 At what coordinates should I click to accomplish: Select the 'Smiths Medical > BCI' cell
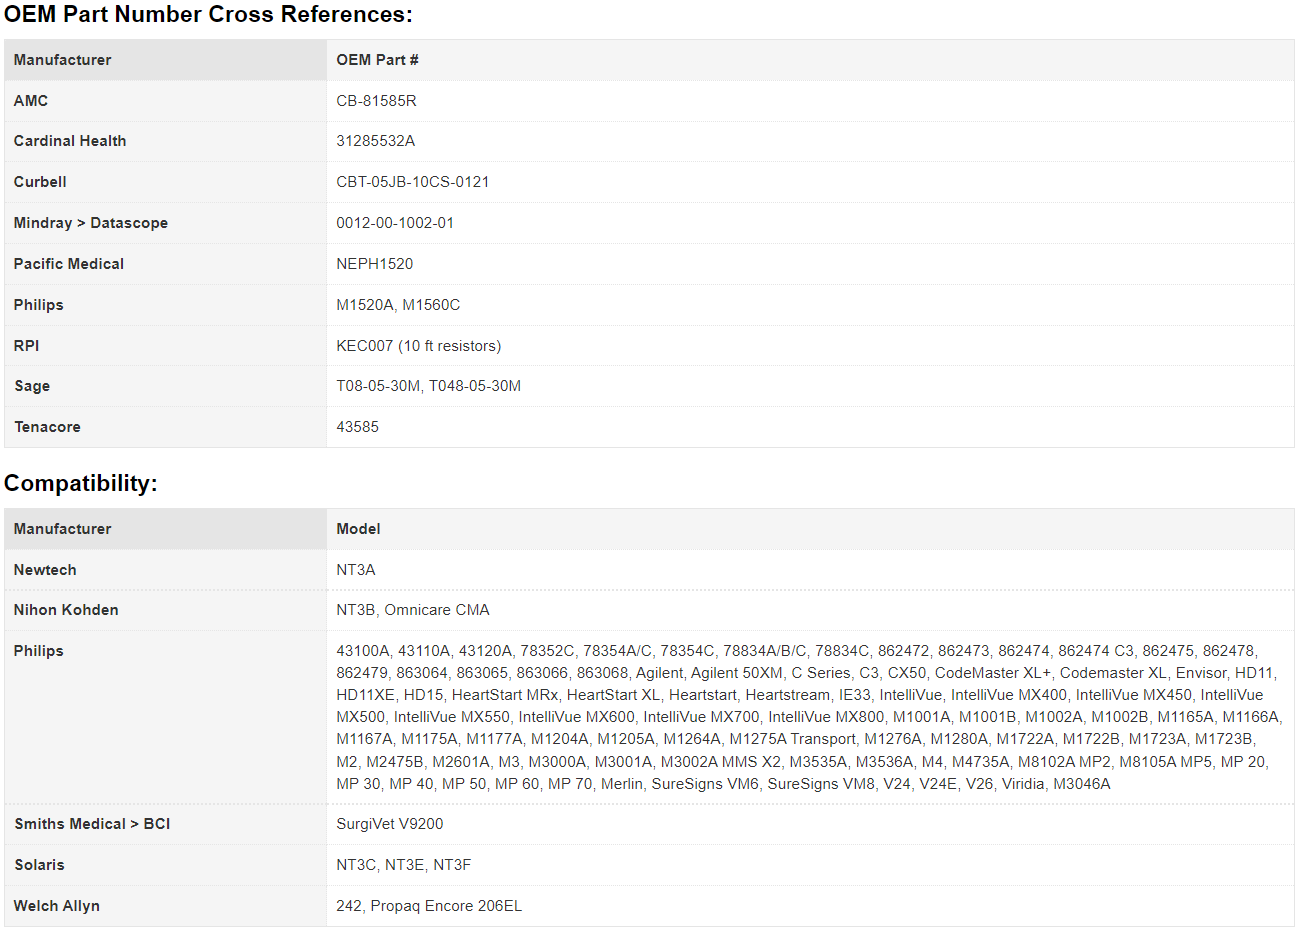click(x=165, y=824)
